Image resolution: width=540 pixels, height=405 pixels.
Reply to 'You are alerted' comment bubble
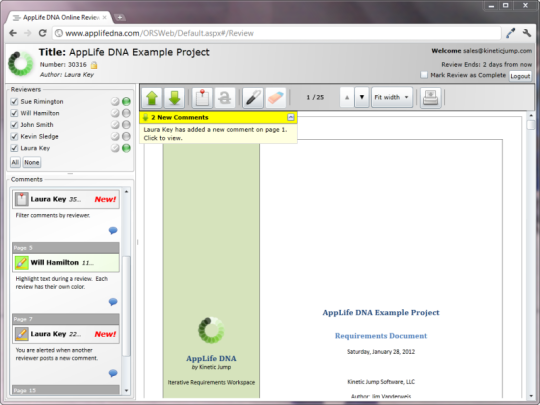[113, 373]
